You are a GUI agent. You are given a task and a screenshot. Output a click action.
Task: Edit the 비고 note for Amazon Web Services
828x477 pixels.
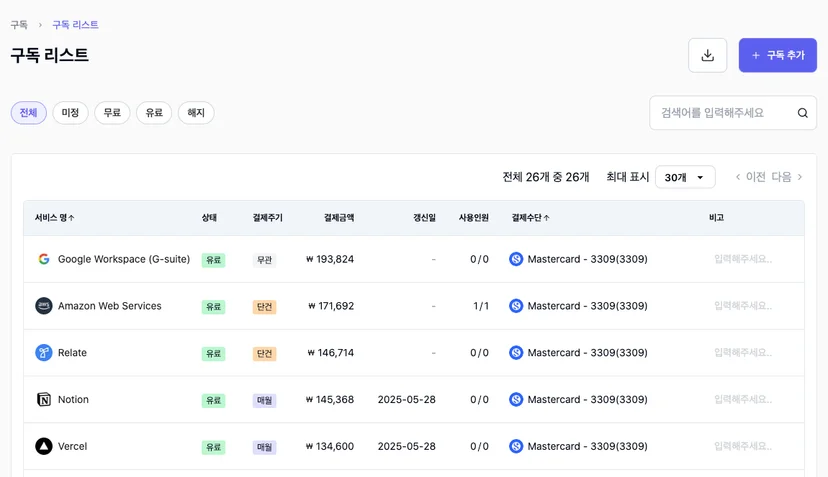tap(743, 306)
